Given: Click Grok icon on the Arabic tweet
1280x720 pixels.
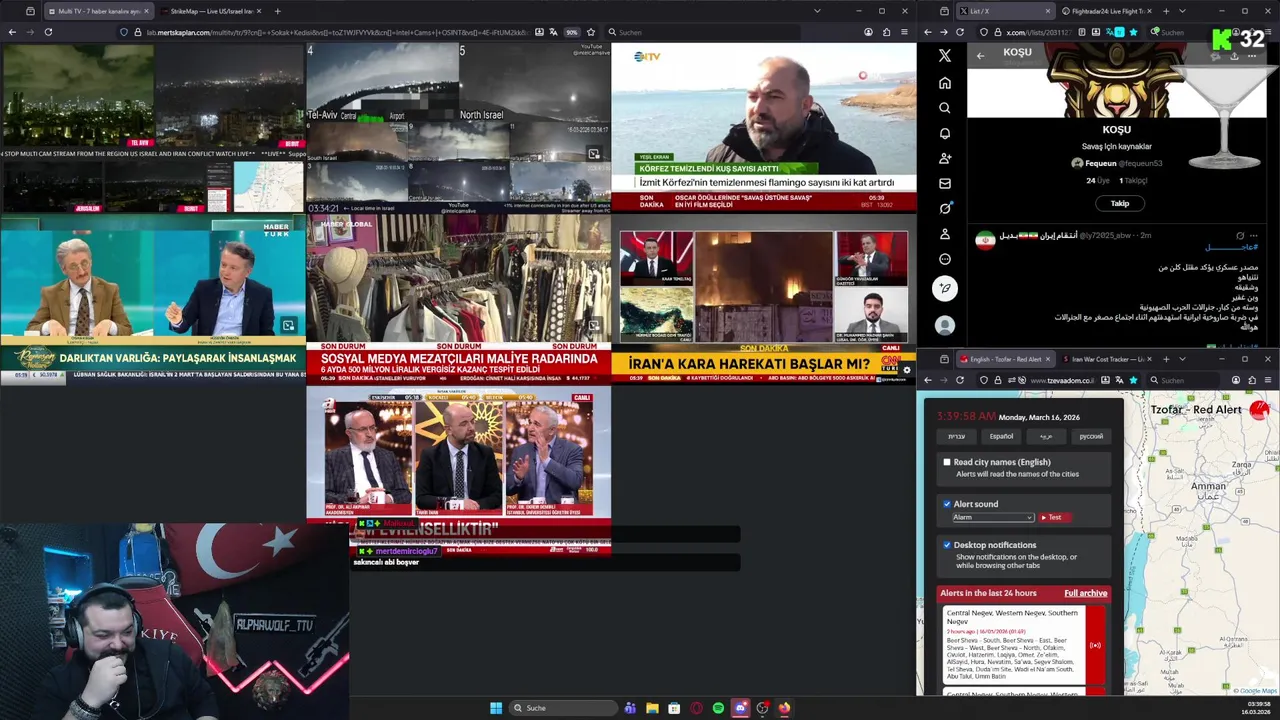Looking at the screenshot, I should point(1240,235).
